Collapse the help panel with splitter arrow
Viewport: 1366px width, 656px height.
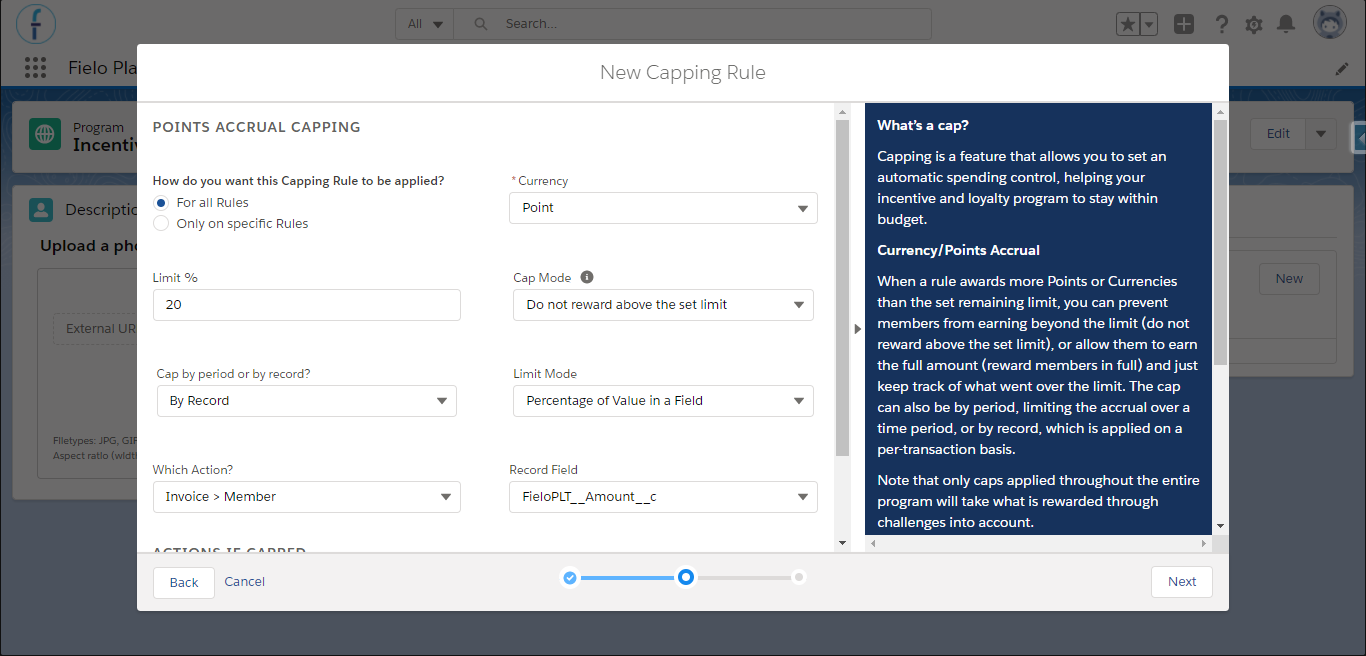(x=857, y=328)
